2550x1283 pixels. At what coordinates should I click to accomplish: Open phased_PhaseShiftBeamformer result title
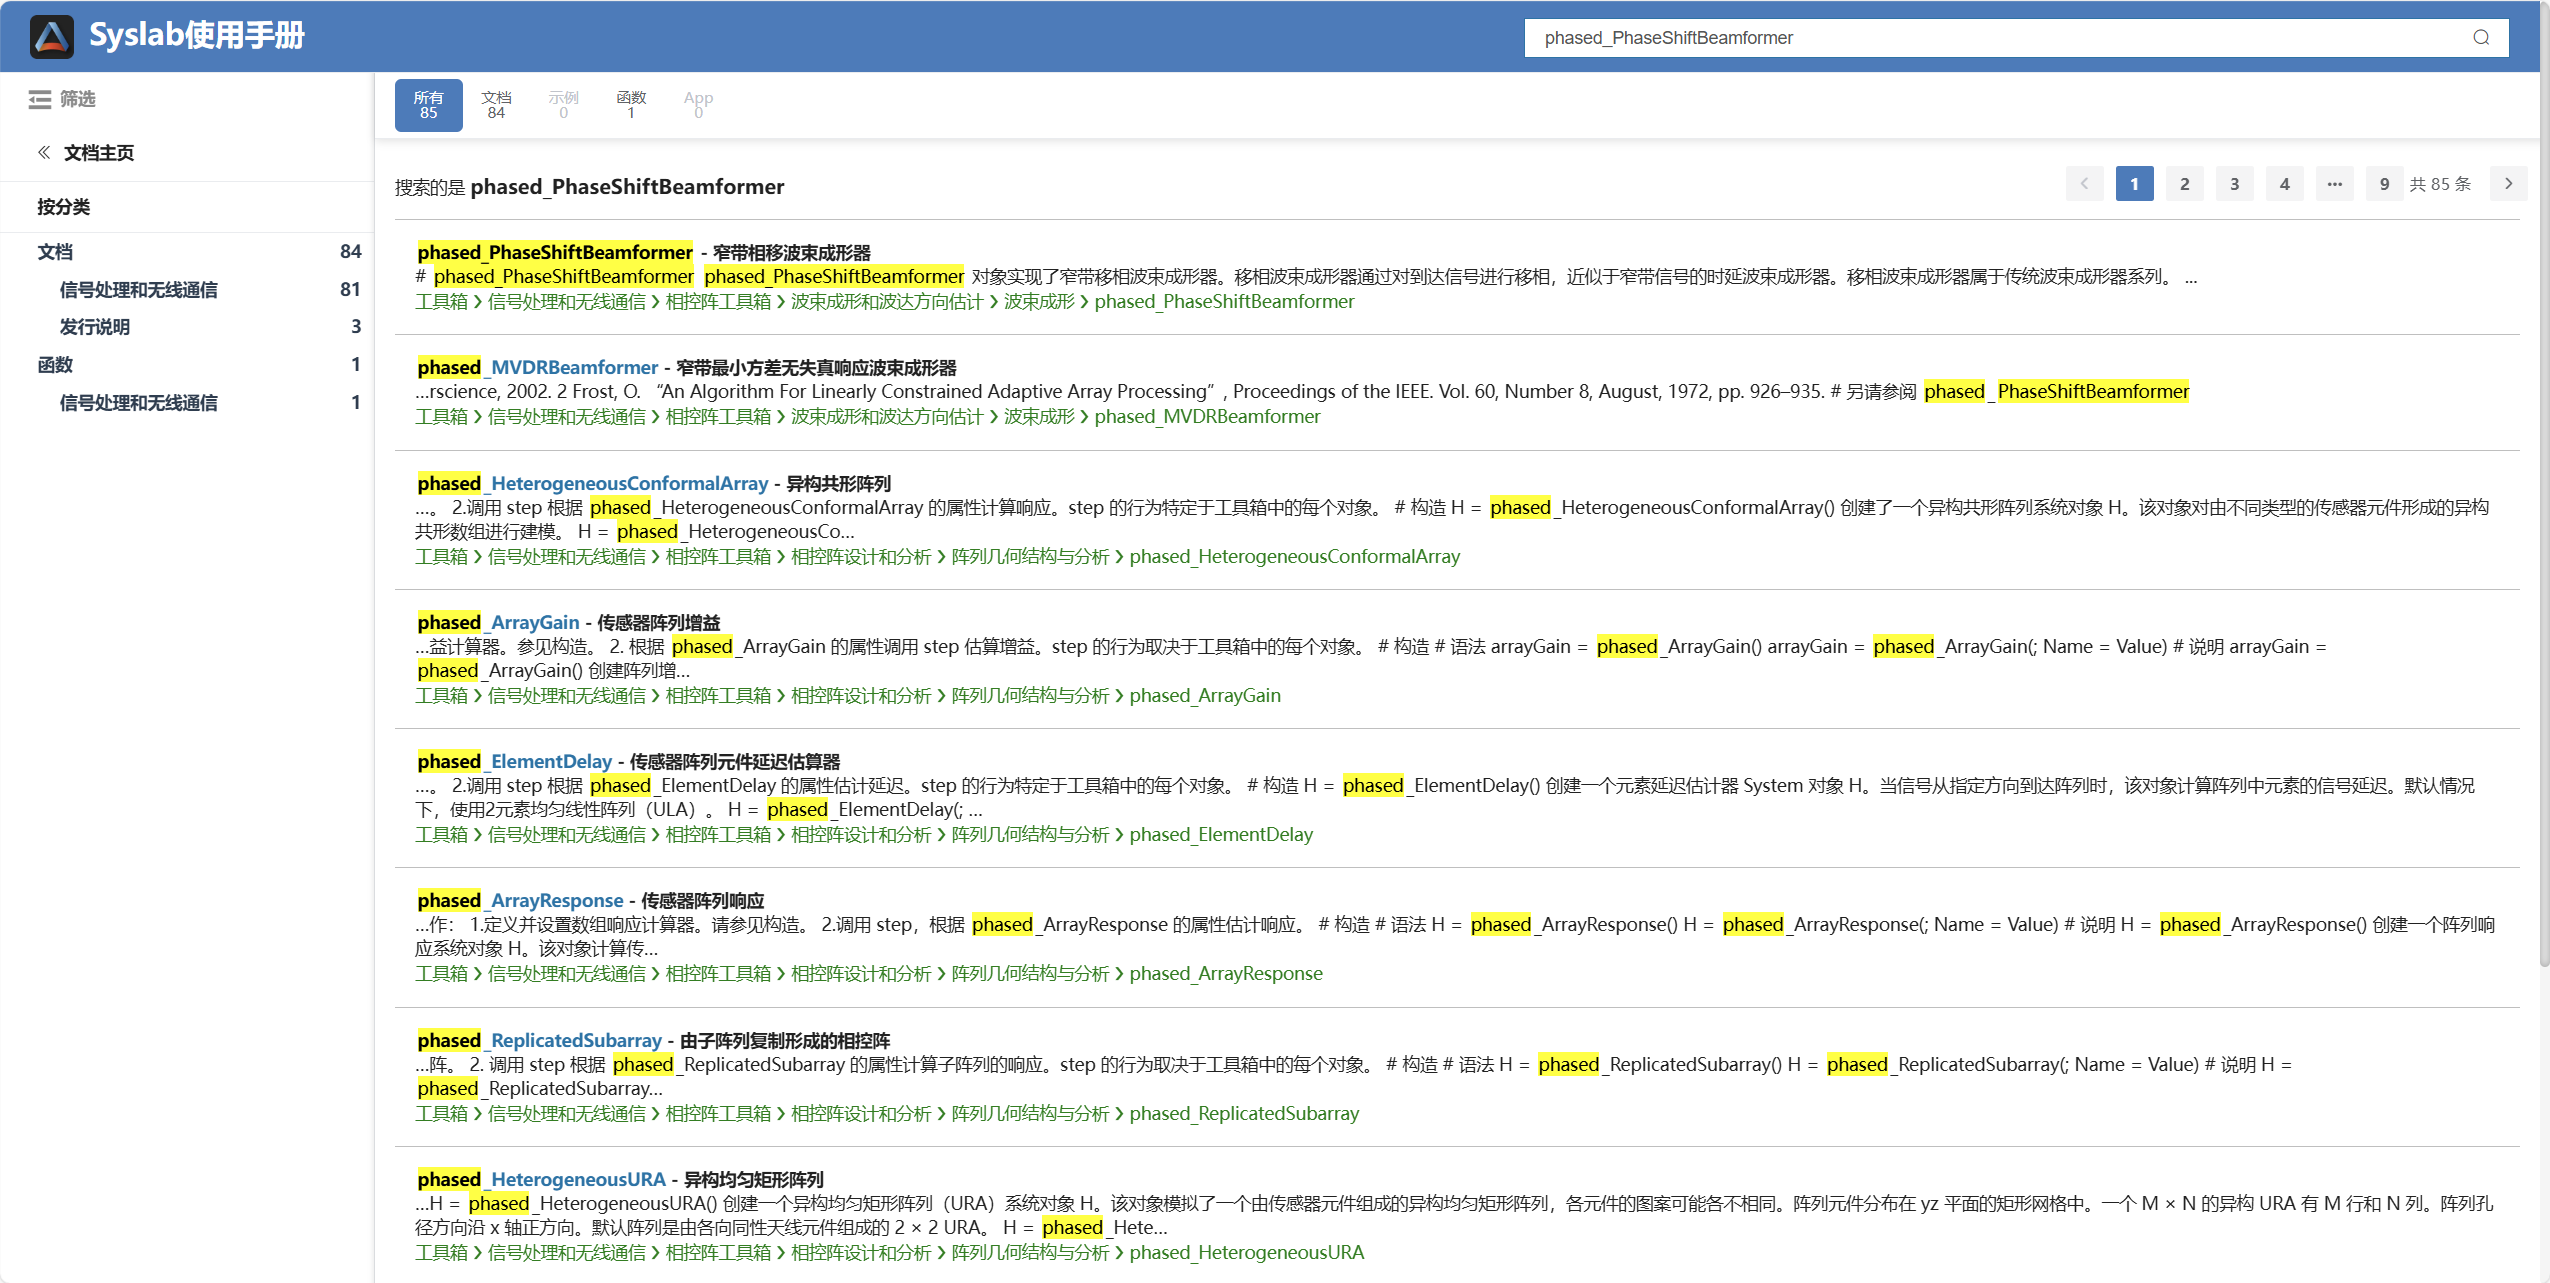[555, 253]
